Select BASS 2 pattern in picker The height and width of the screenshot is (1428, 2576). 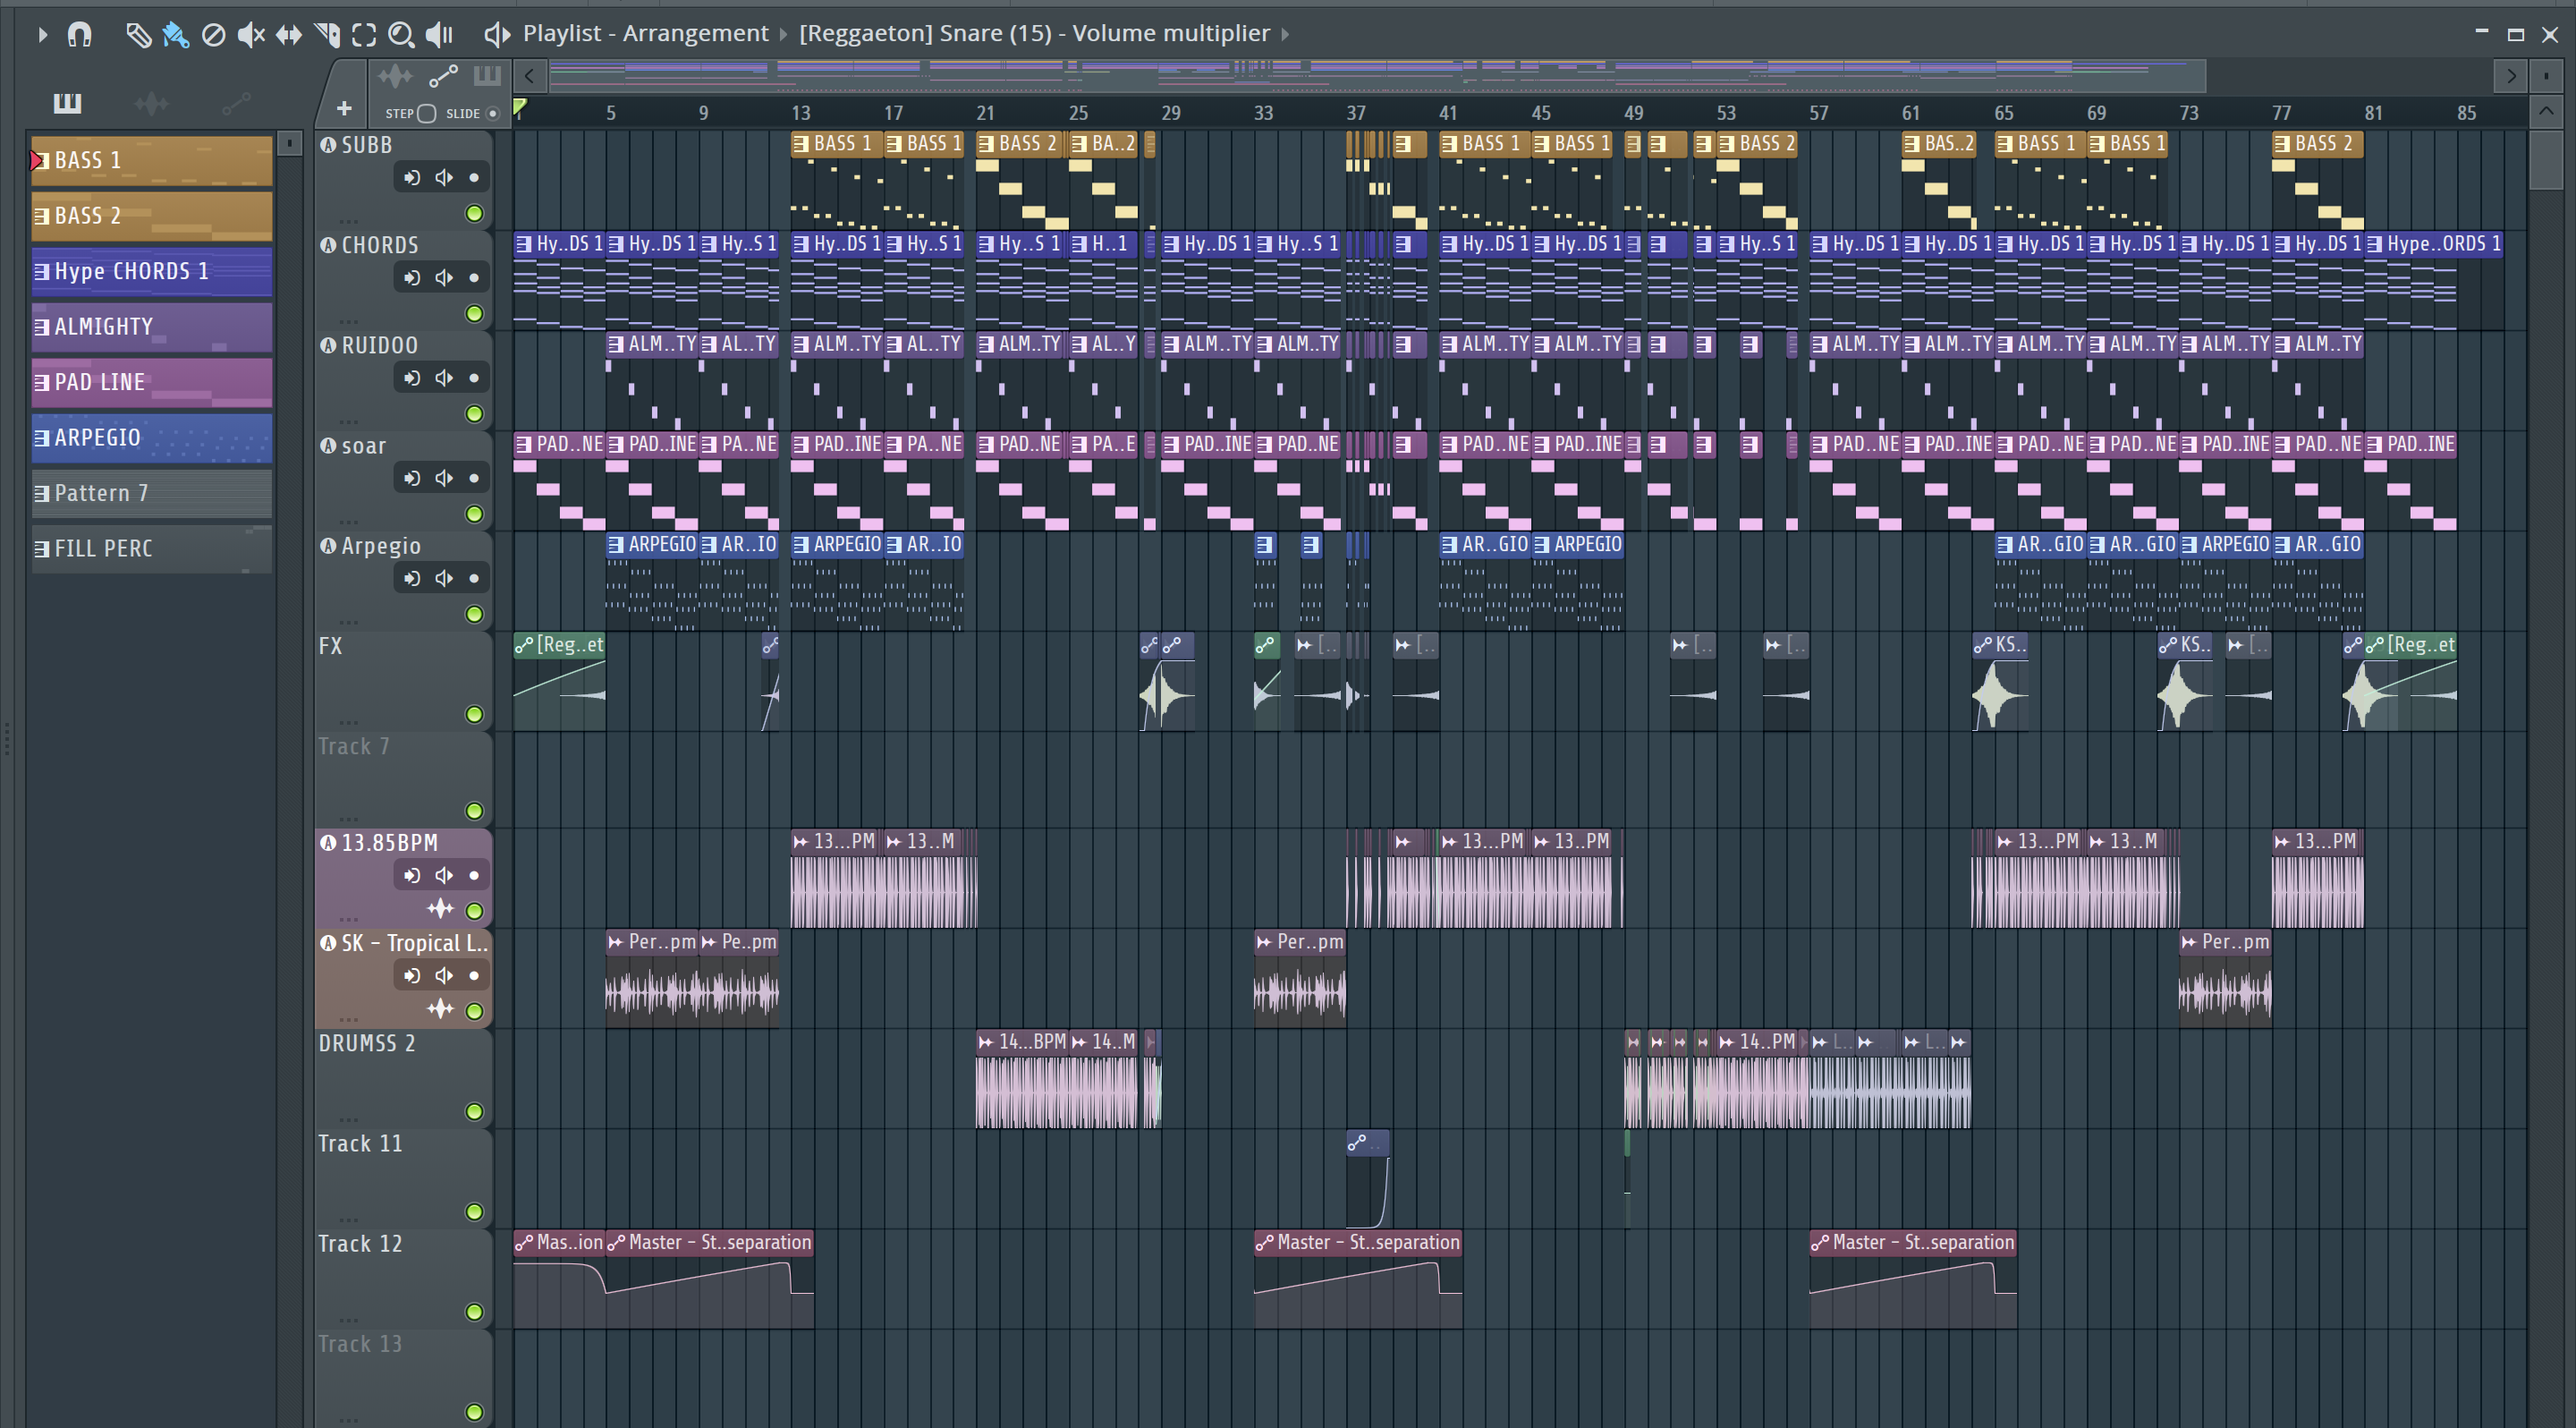point(152,216)
